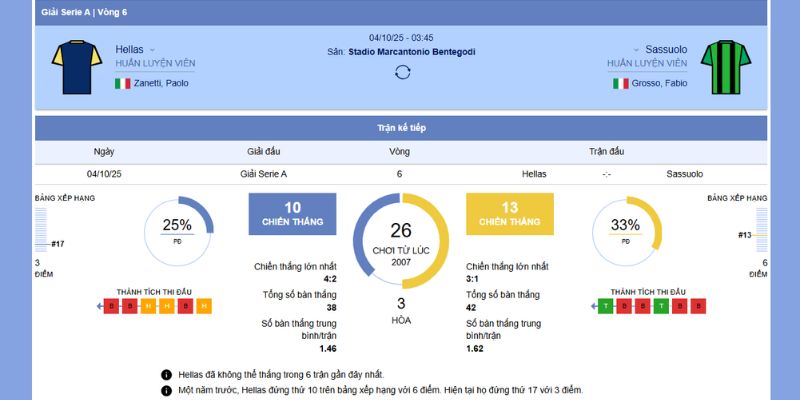Screen dimensions: 800x400
Task: Click the Sassuolo green striped jersey icon
Action: pos(724,66)
